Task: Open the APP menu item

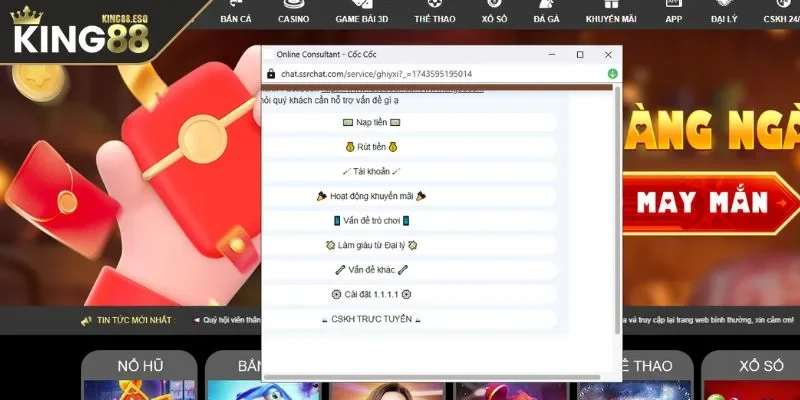Action: tap(673, 12)
